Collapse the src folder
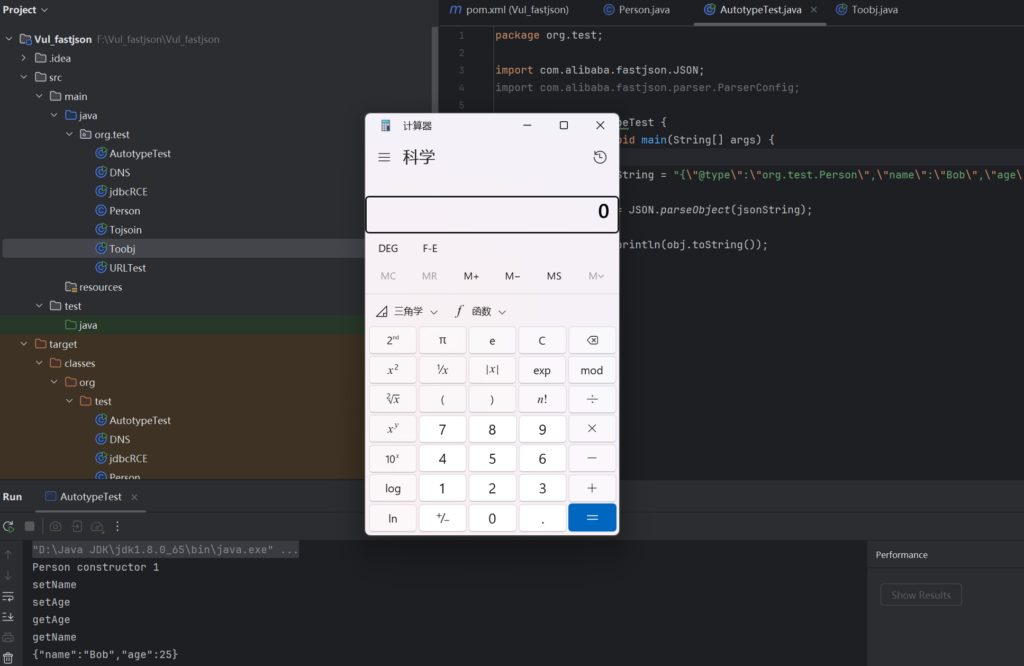Image resolution: width=1024 pixels, height=666 pixels. coord(24,77)
